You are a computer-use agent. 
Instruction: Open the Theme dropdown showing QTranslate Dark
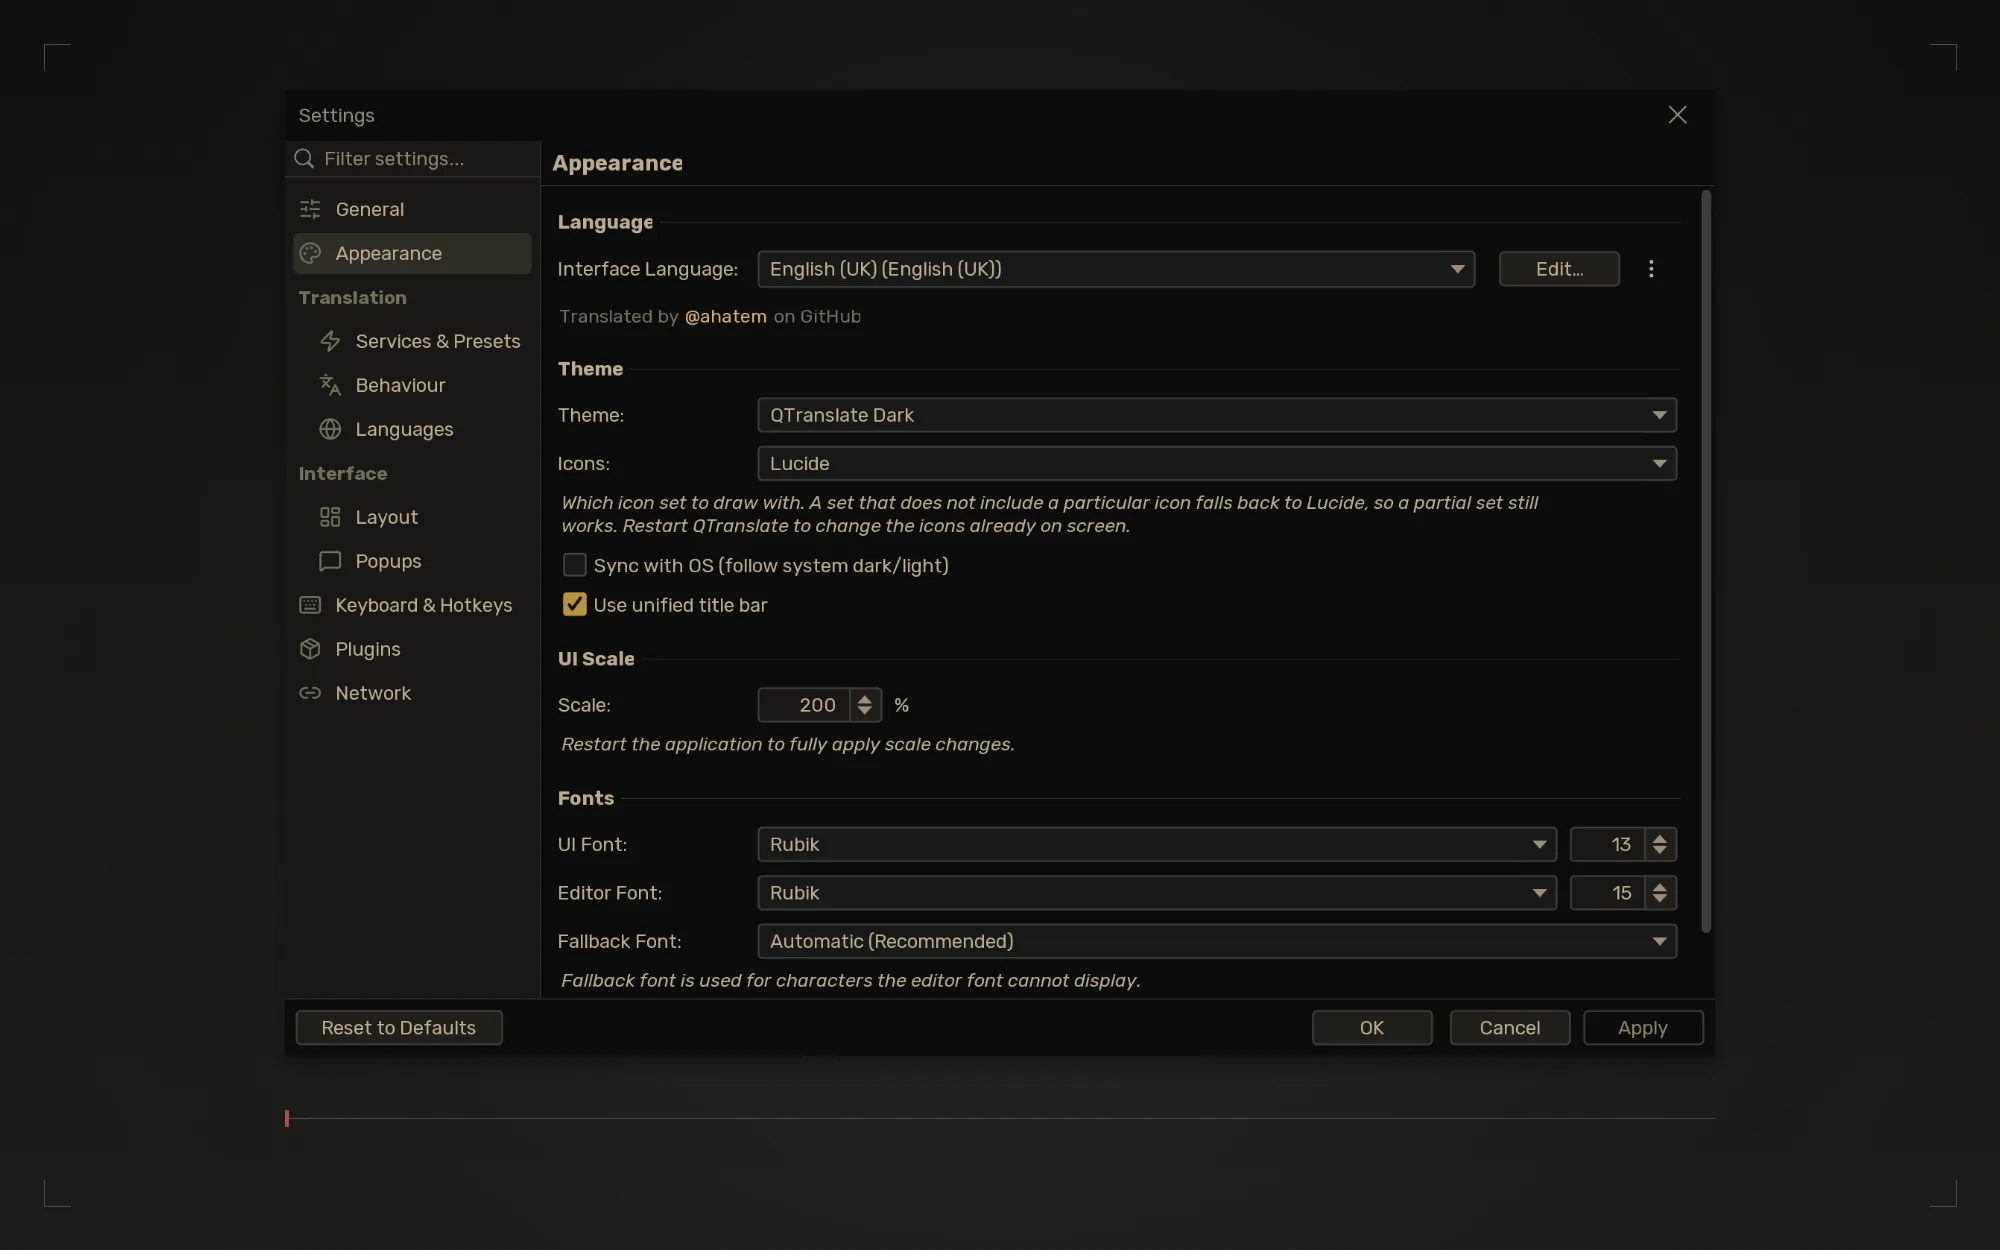(1217, 415)
